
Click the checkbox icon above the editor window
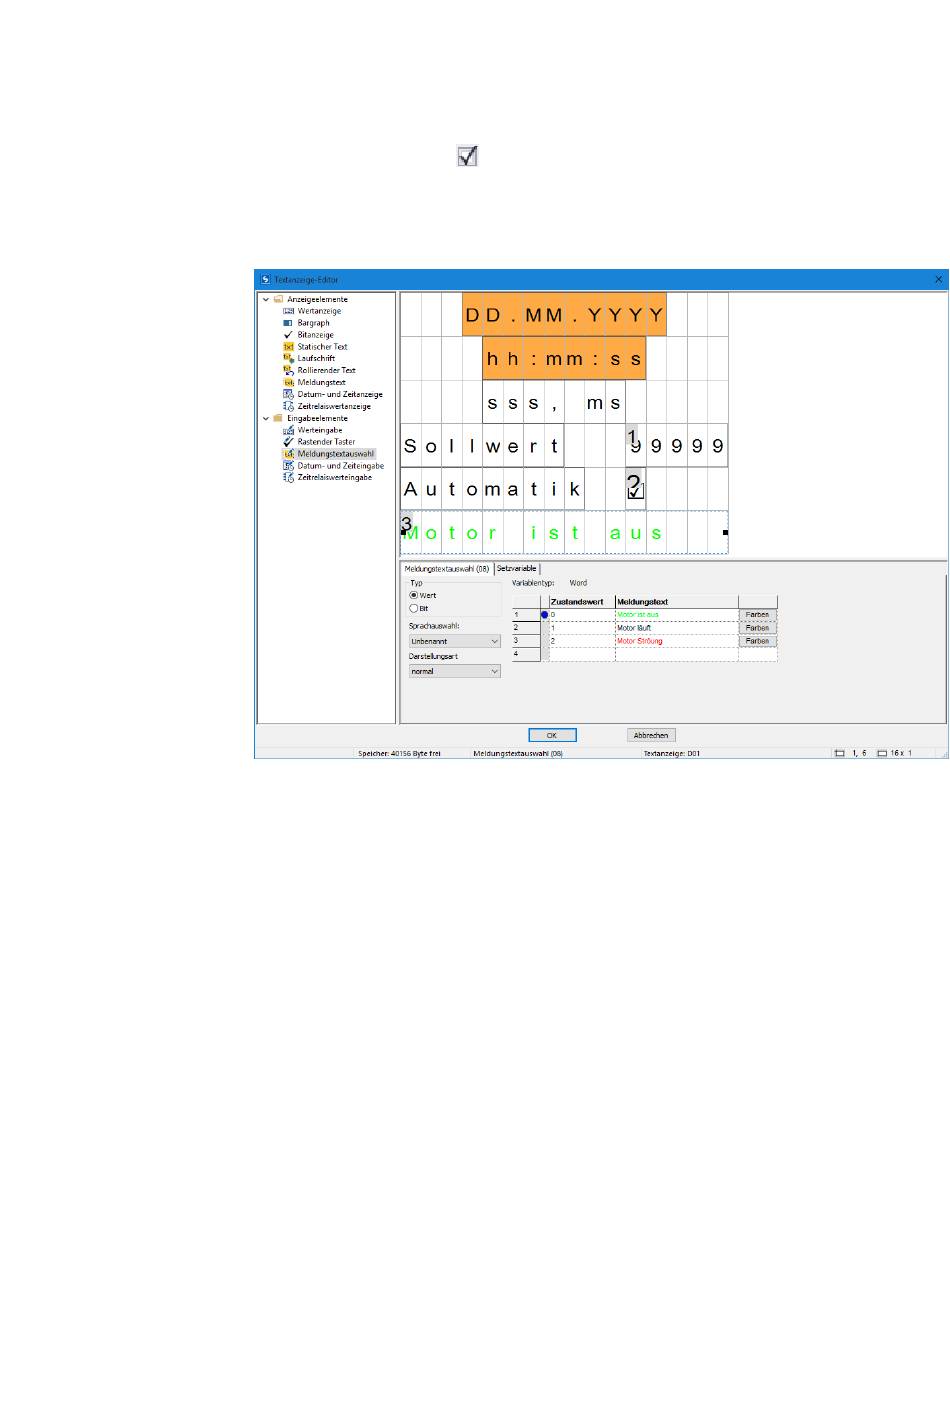click(x=467, y=156)
